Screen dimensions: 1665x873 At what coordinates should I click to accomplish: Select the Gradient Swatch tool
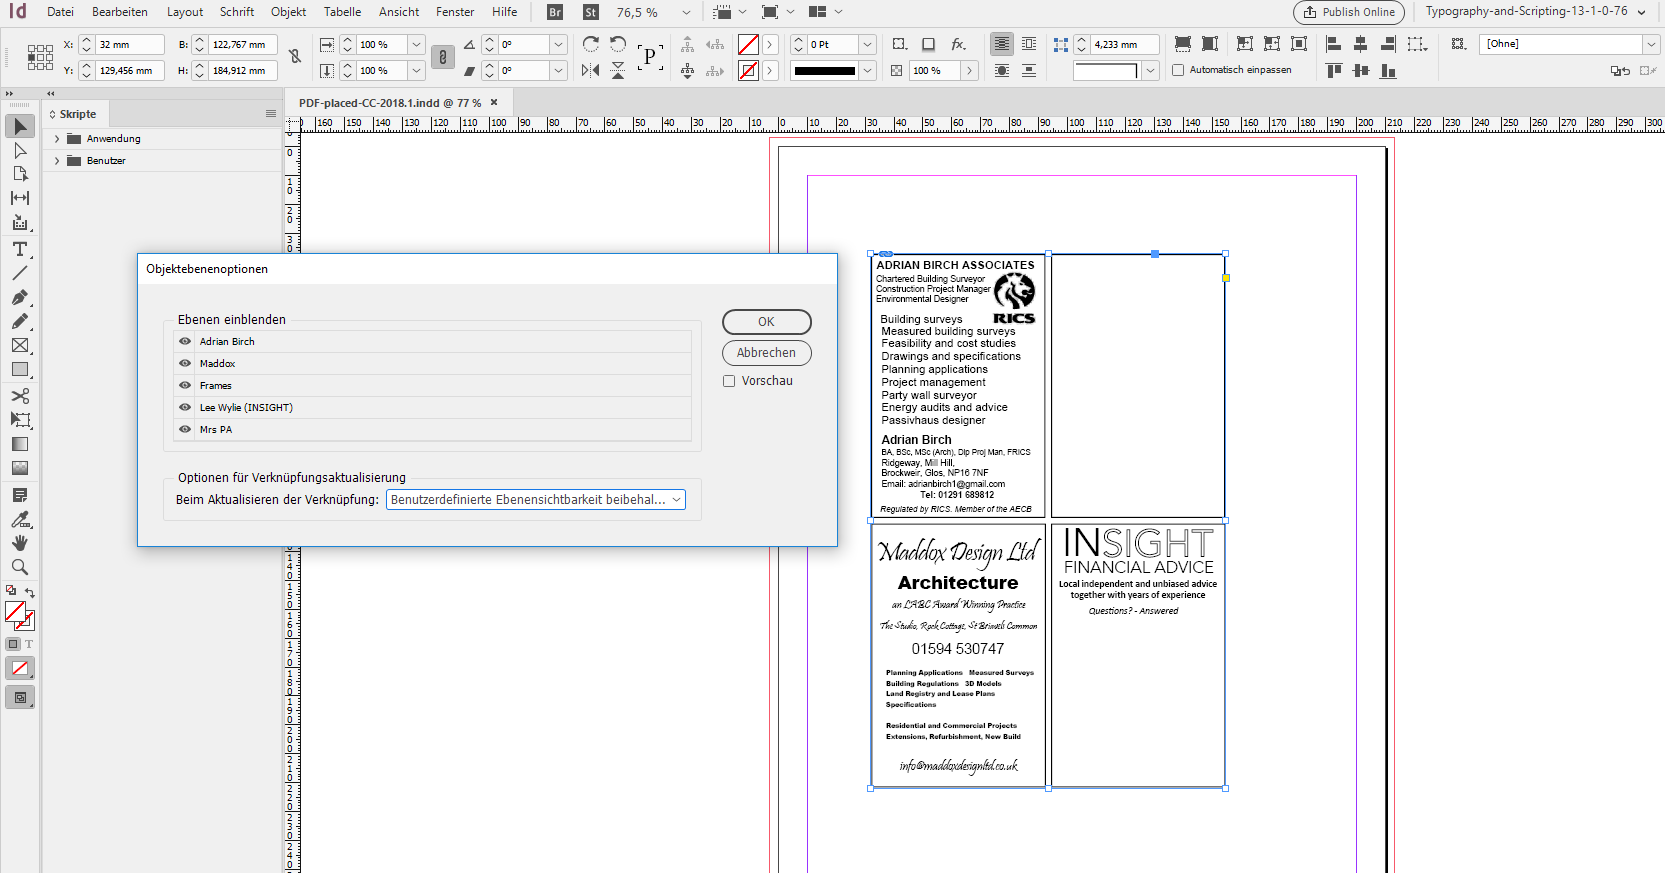coord(20,444)
